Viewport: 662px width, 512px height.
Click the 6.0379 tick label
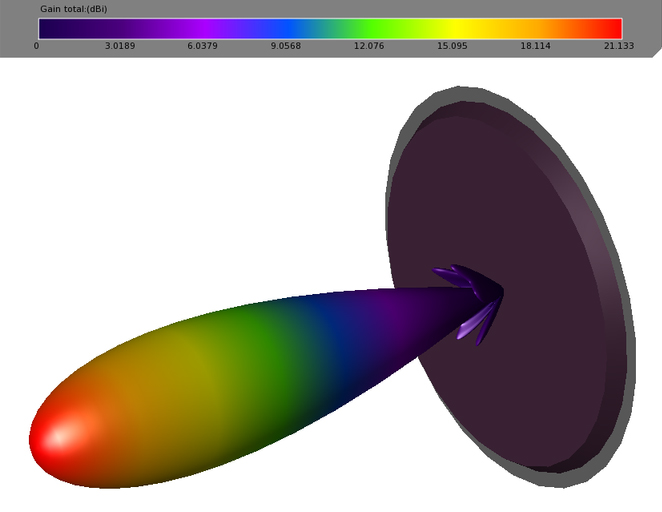tap(202, 46)
